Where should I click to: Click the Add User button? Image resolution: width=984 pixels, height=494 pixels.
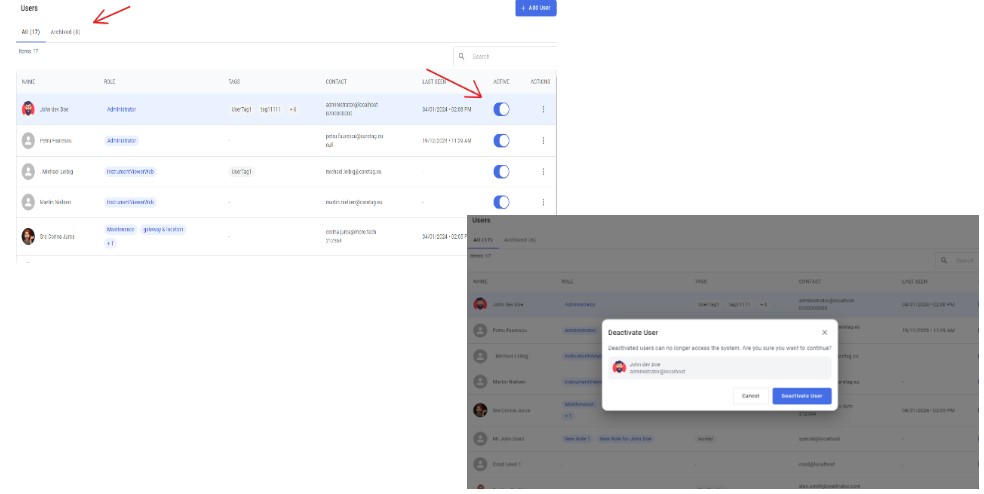536,8
